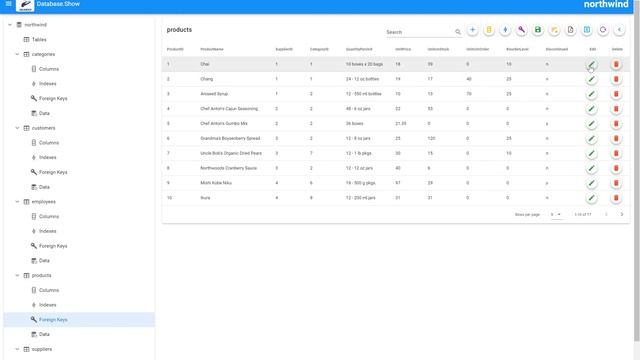Screen dimensions: 640x360
Task: Edit the Mishi Kobe Niku row
Action: [591, 183]
